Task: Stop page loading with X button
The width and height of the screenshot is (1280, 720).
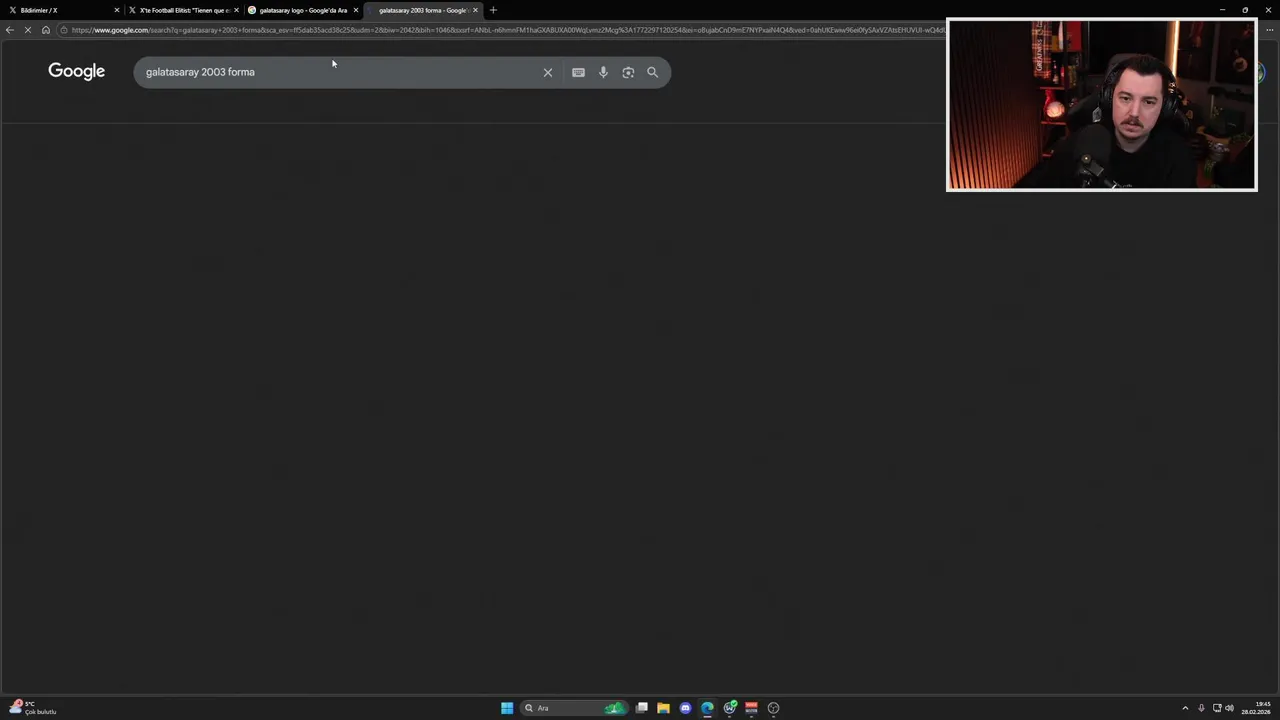Action: [x=28, y=30]
